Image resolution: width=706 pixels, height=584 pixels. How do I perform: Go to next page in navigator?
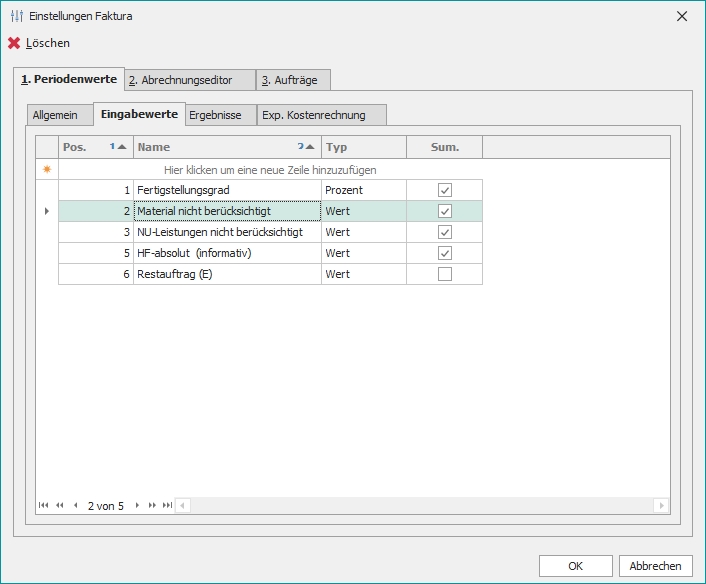(152, 506)
